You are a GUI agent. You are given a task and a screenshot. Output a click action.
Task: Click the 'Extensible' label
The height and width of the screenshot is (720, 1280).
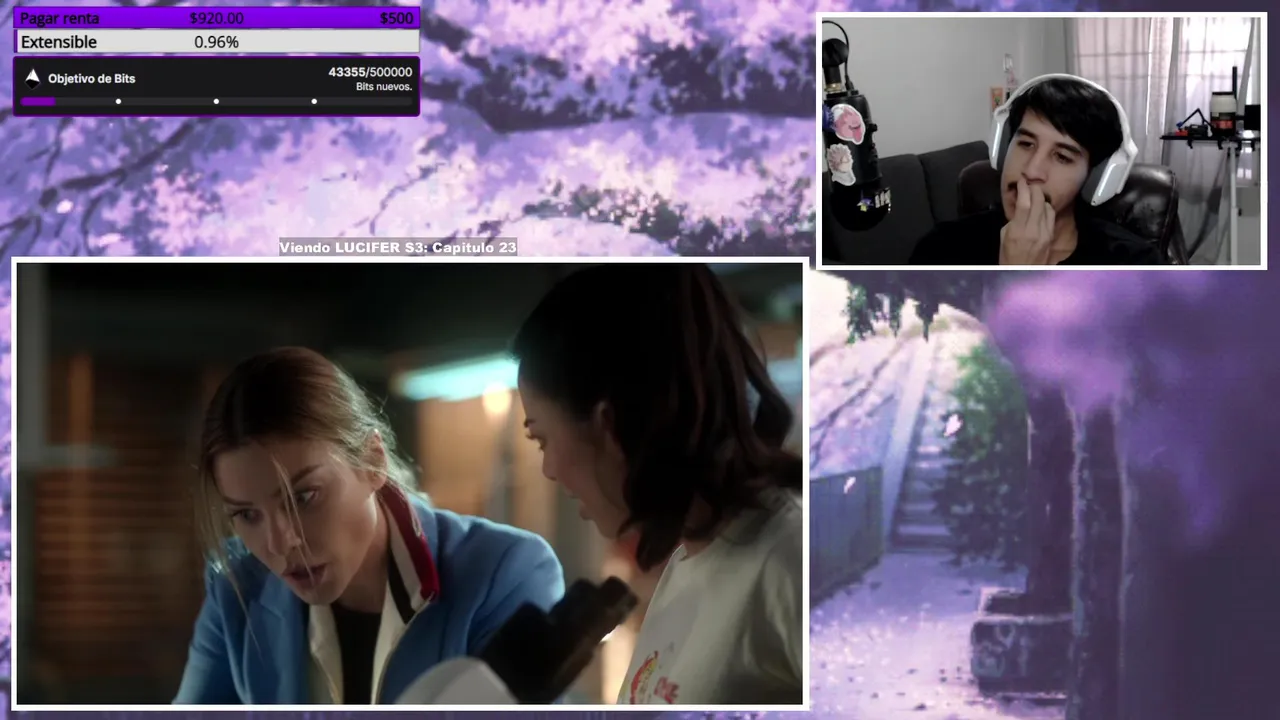(x=59, y=42)
